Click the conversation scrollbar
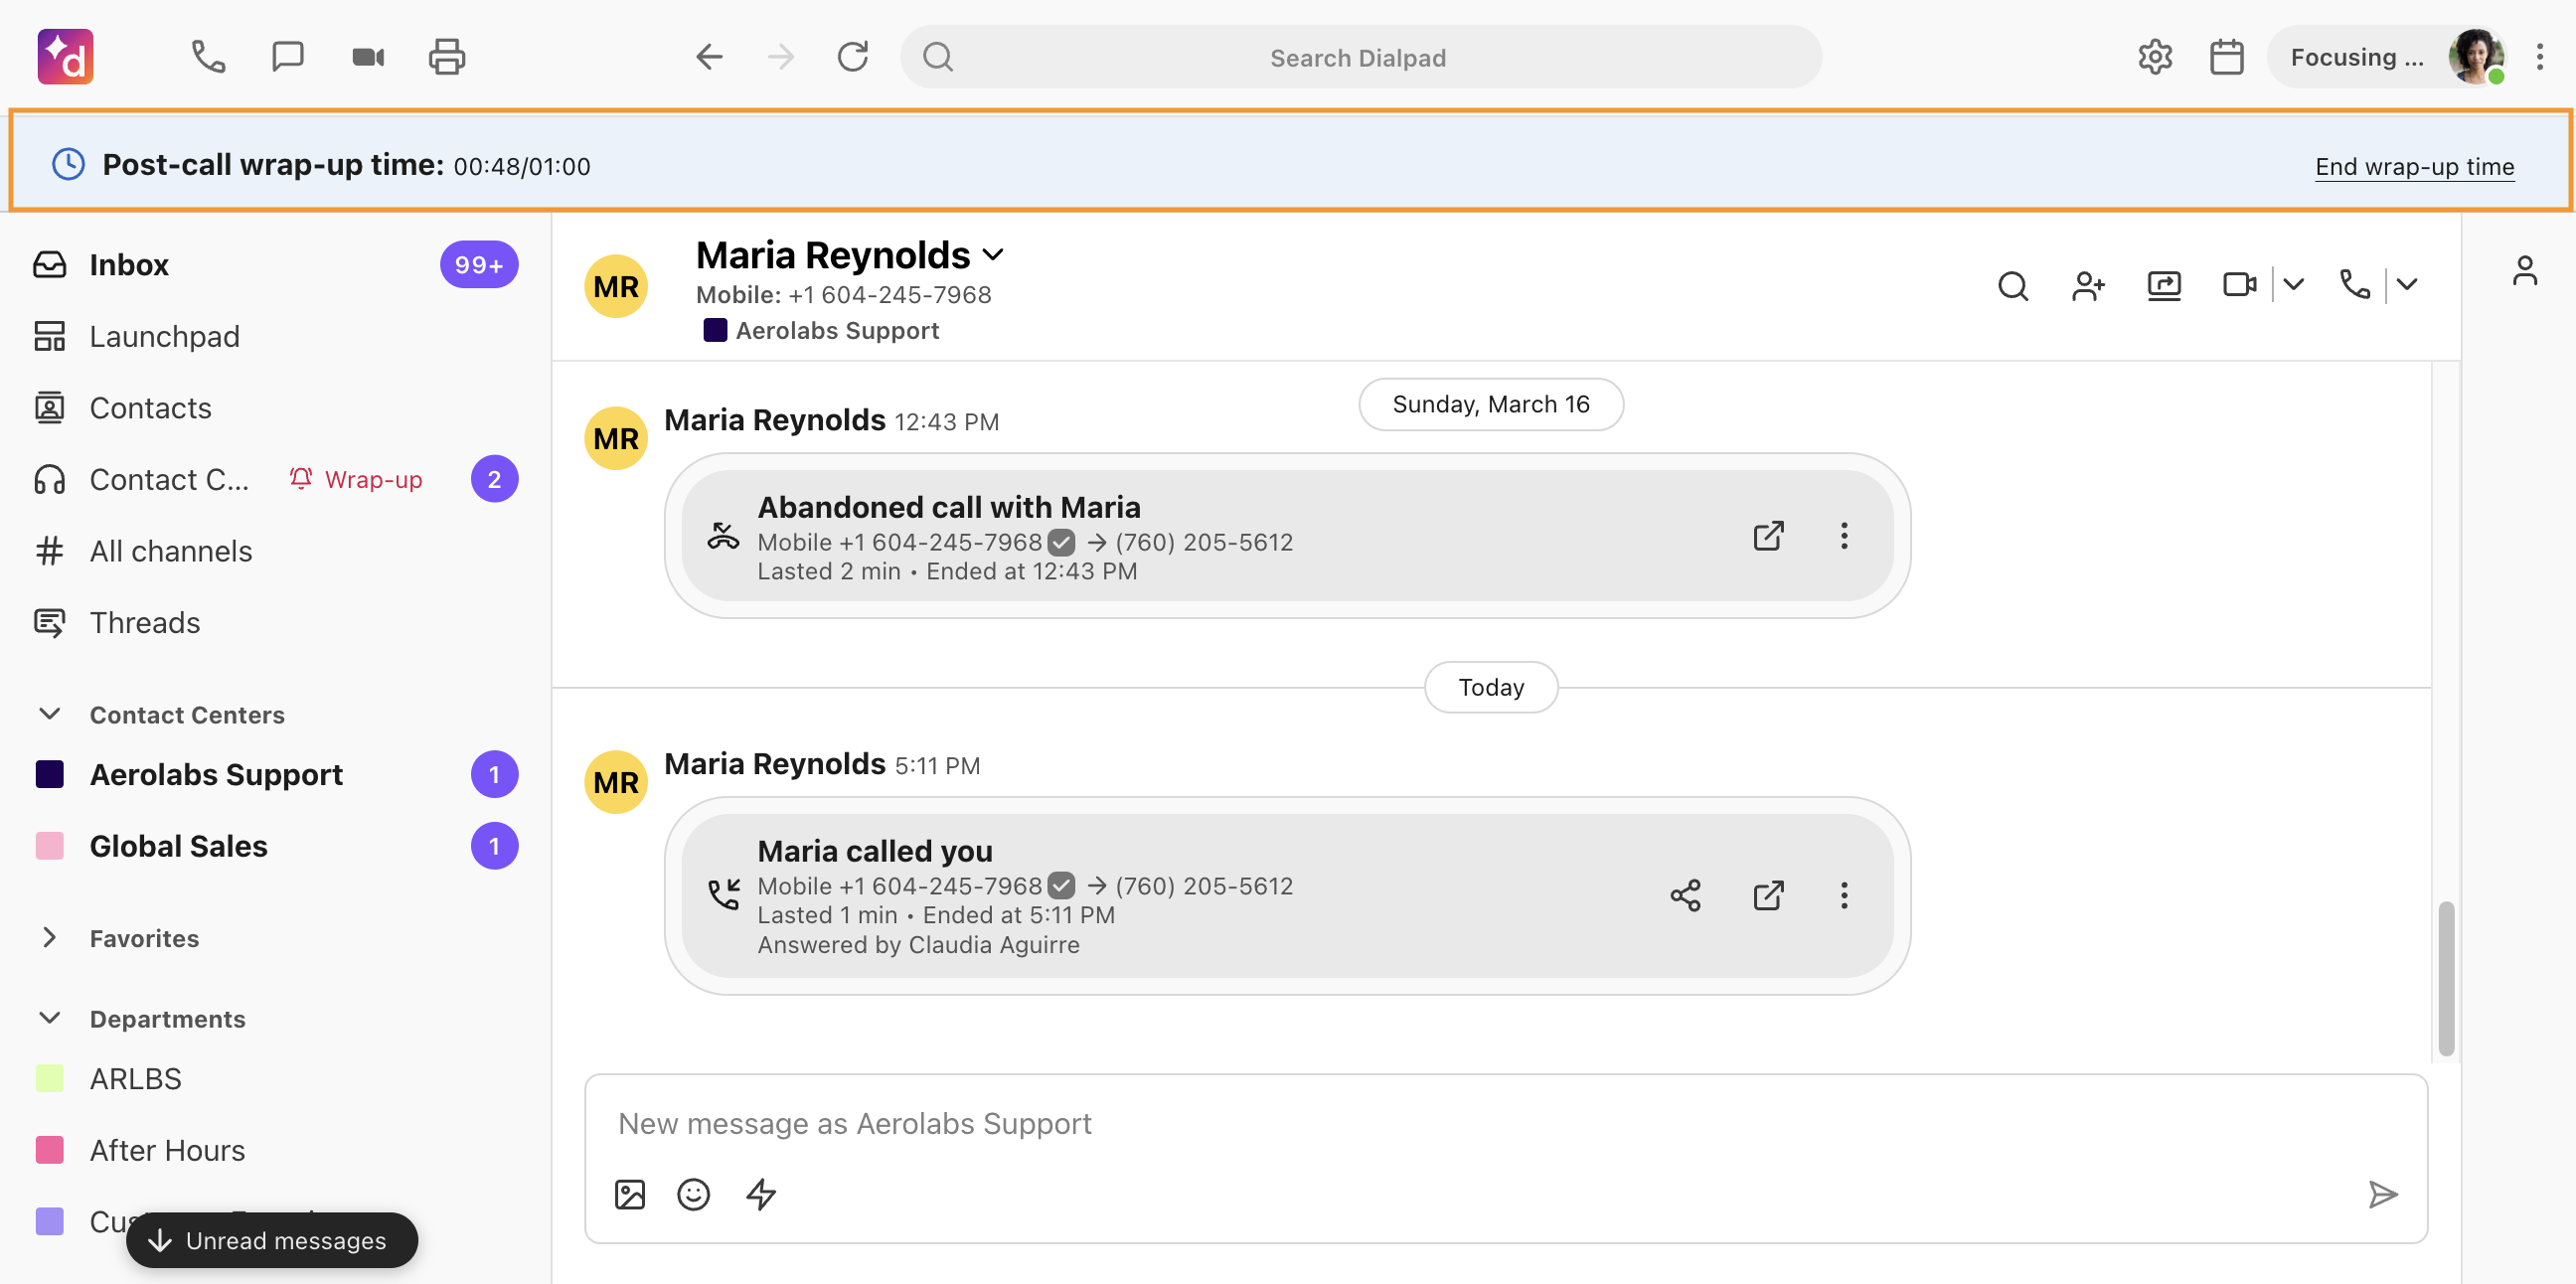 (x=2446, y=978)
